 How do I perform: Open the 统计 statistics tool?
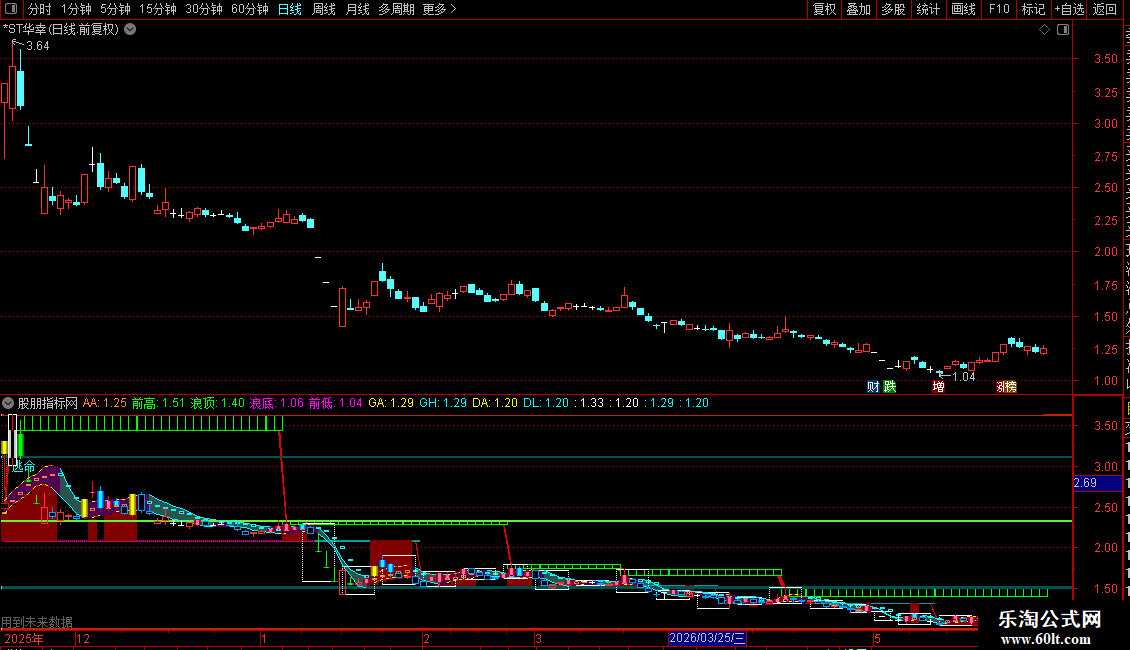click(928, 9)
